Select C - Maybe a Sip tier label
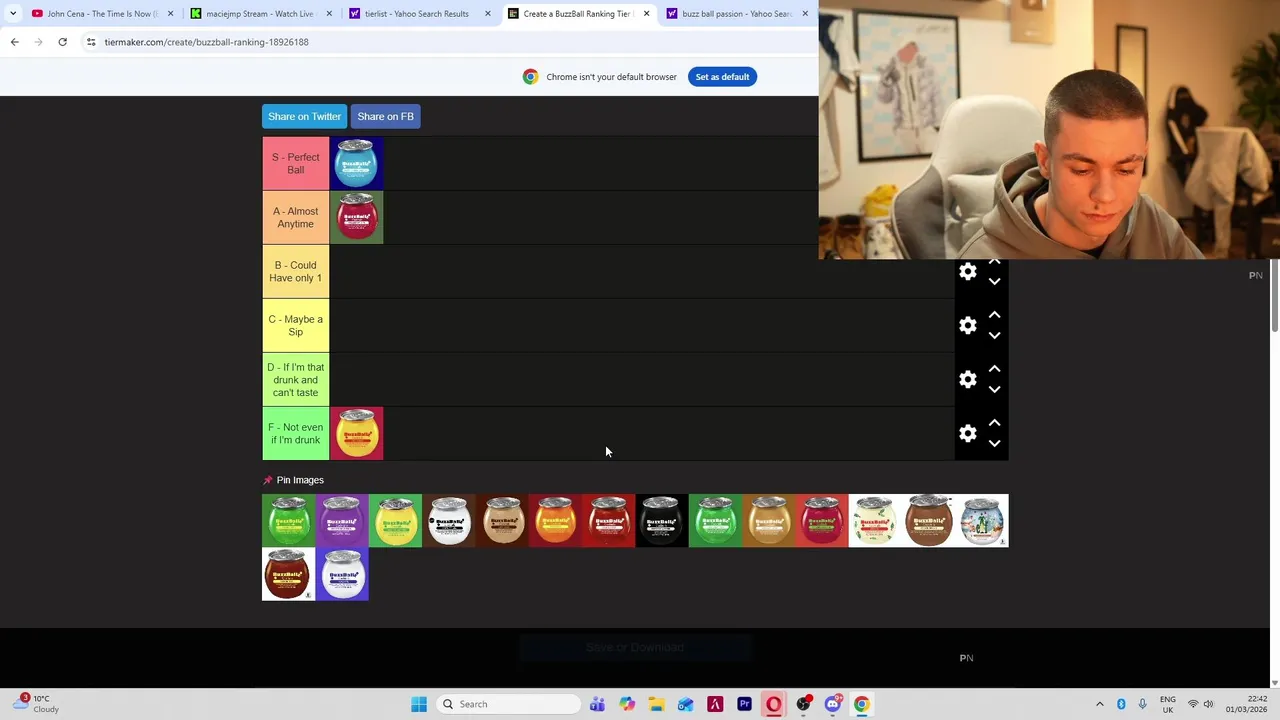1280x720 pixels. (296, 325)
